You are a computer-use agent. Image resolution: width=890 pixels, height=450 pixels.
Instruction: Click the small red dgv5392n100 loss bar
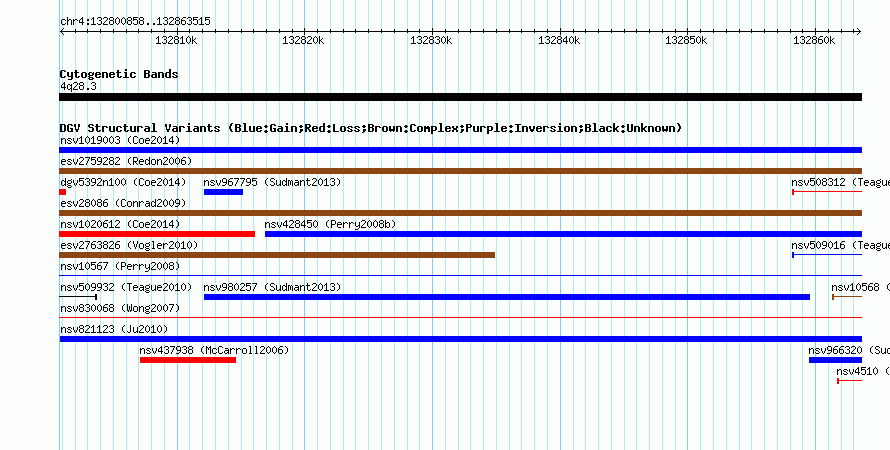[62, 192]
